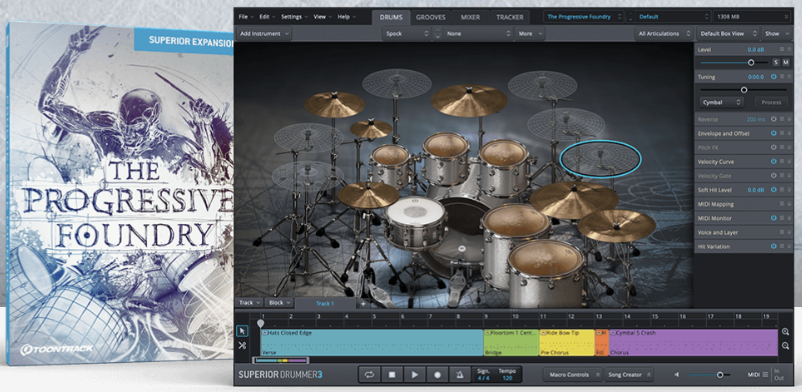Open the Velocity Gate menu icon

coord(782,176)
